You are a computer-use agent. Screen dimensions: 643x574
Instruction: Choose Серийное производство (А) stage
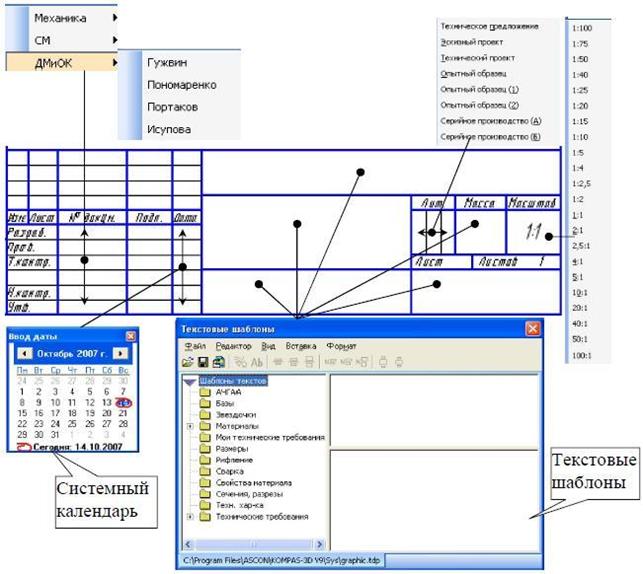point(491,121)
